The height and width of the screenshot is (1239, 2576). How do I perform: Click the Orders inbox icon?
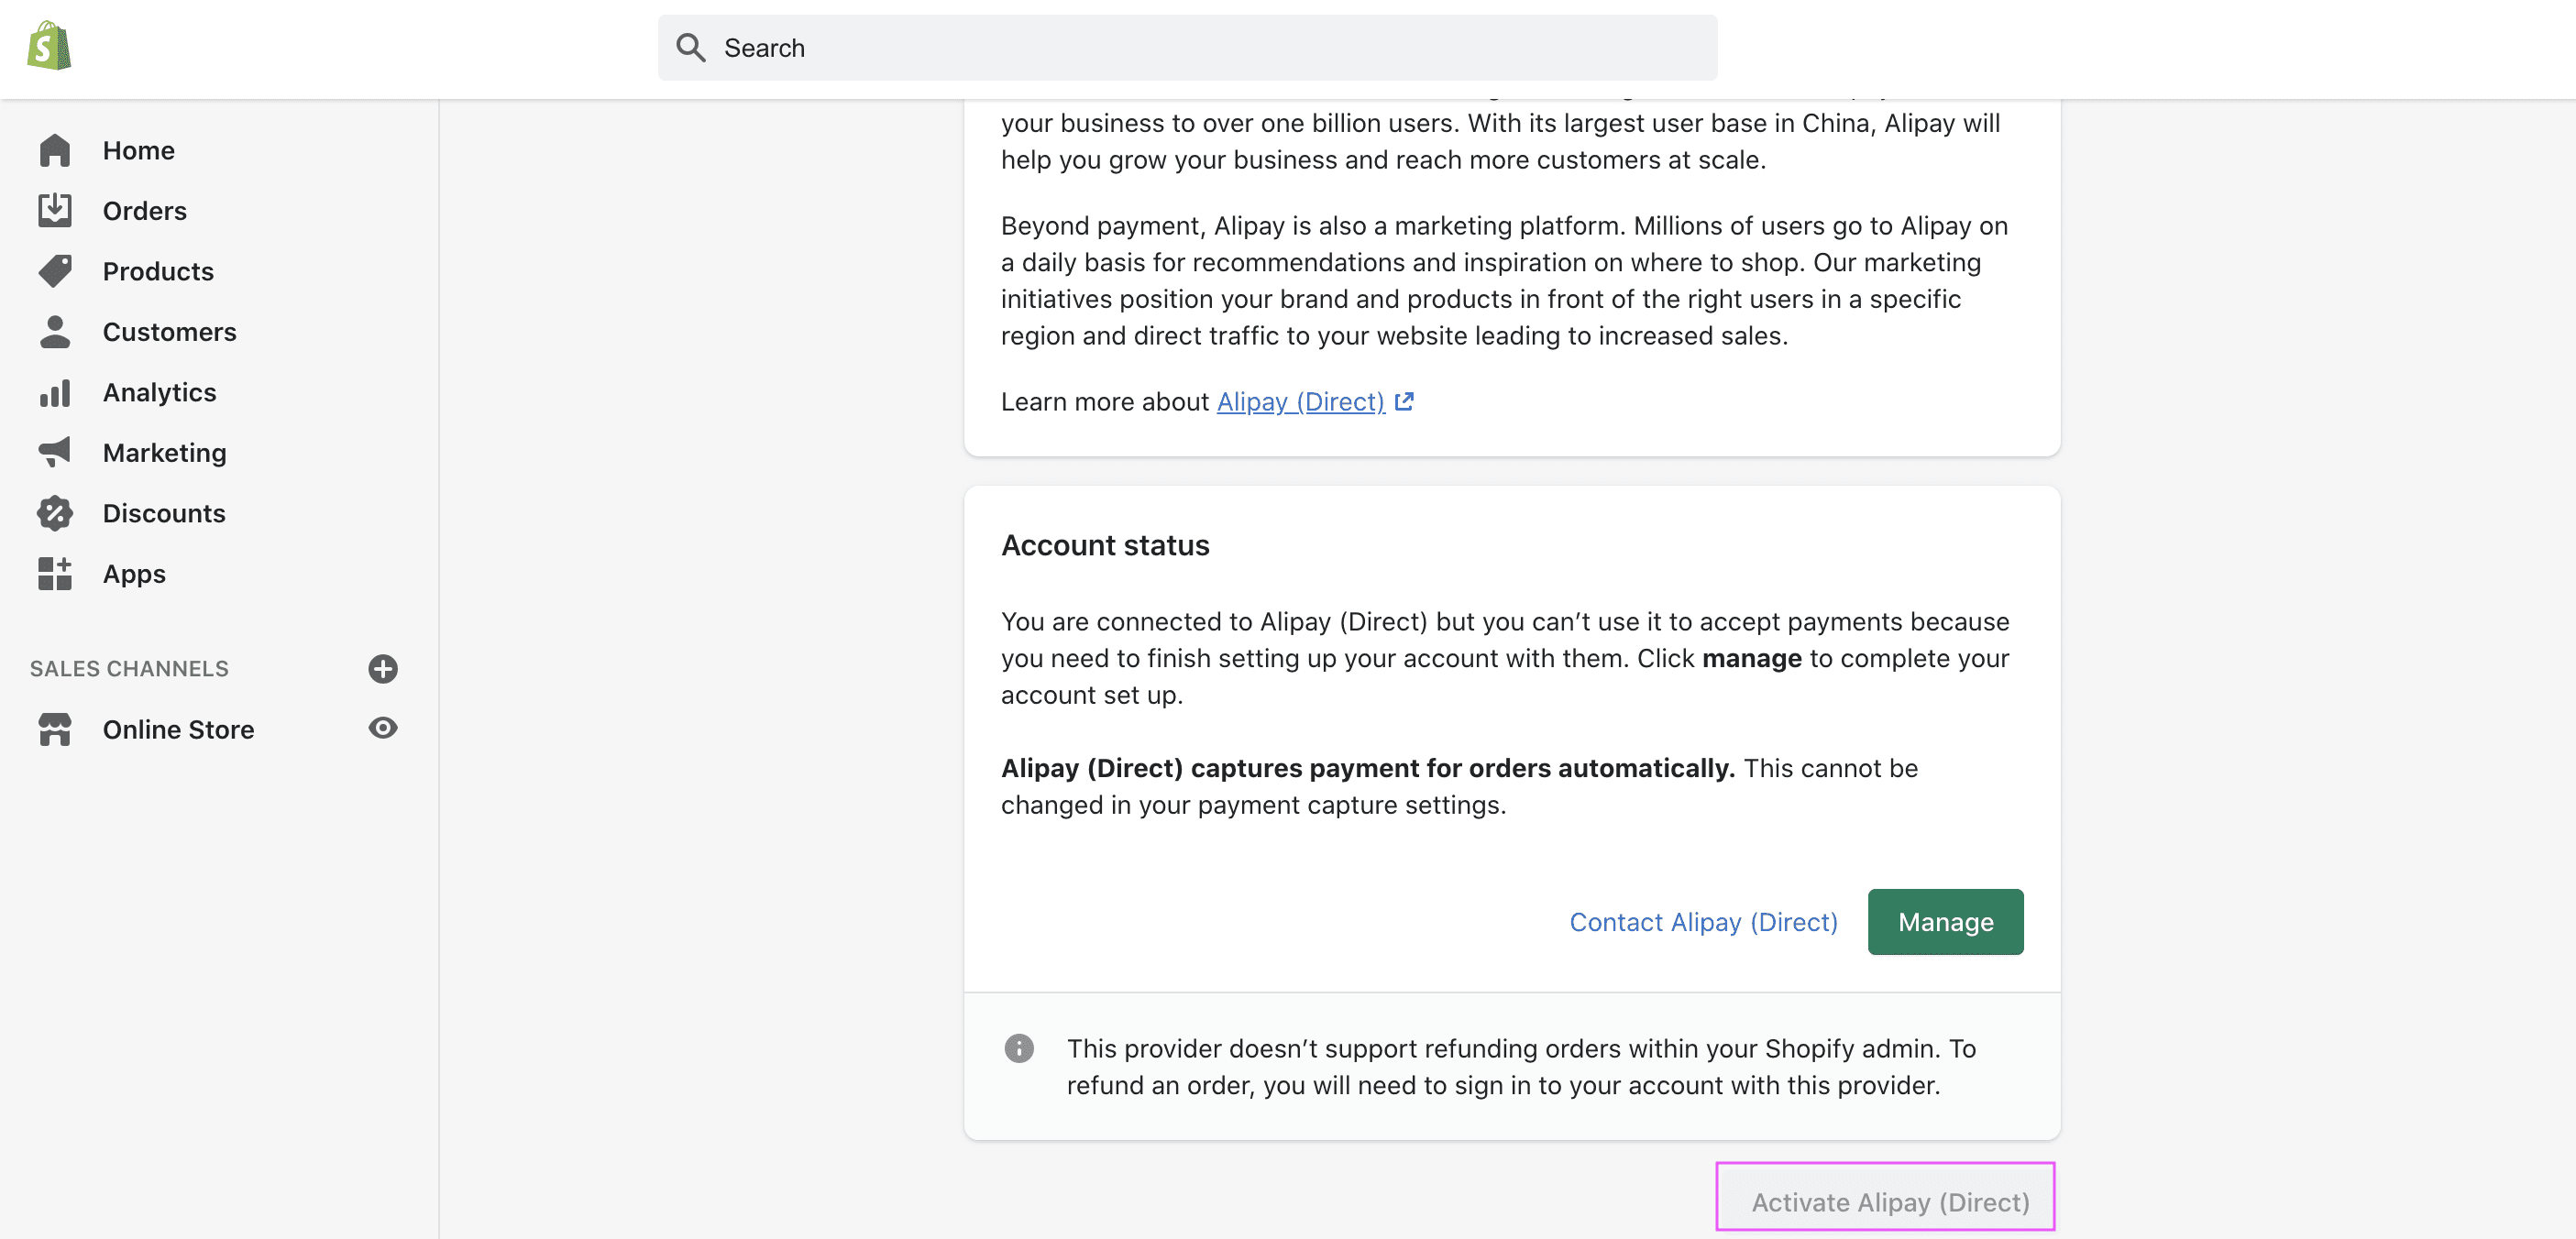tap(55, 211)
